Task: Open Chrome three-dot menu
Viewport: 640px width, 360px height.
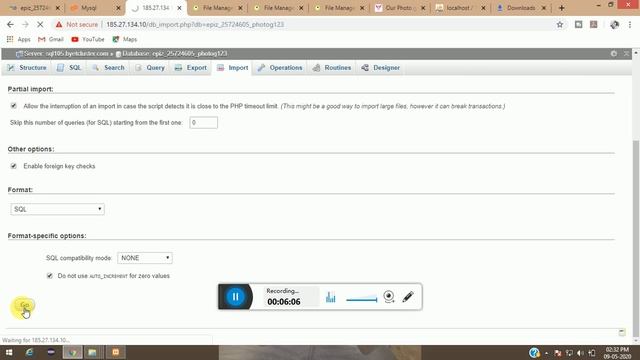Action: tap(630, 24)
